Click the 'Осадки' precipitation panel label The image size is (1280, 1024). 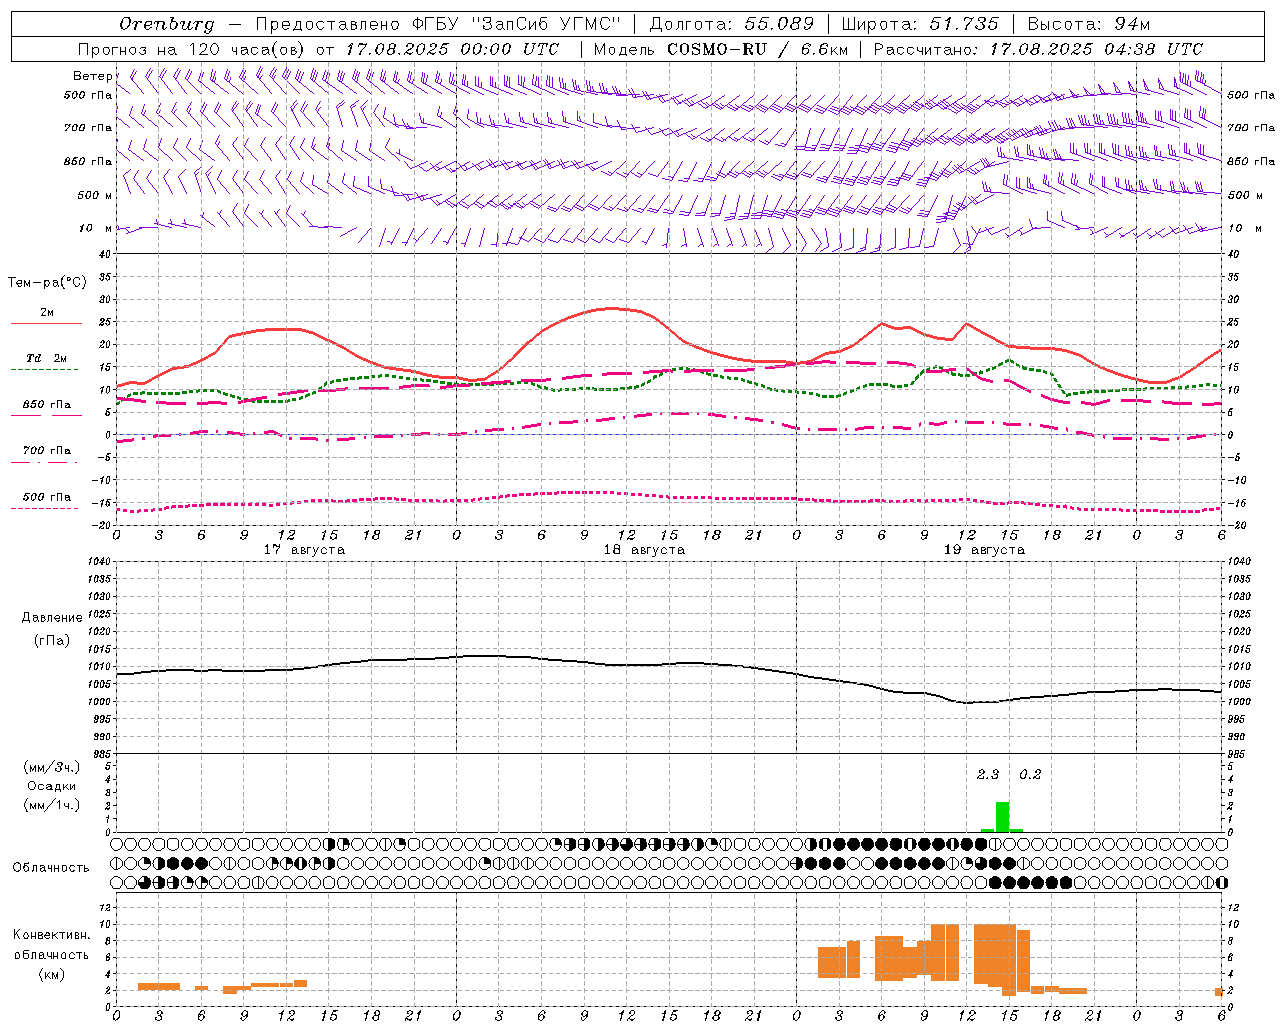(x=52, y=786)
